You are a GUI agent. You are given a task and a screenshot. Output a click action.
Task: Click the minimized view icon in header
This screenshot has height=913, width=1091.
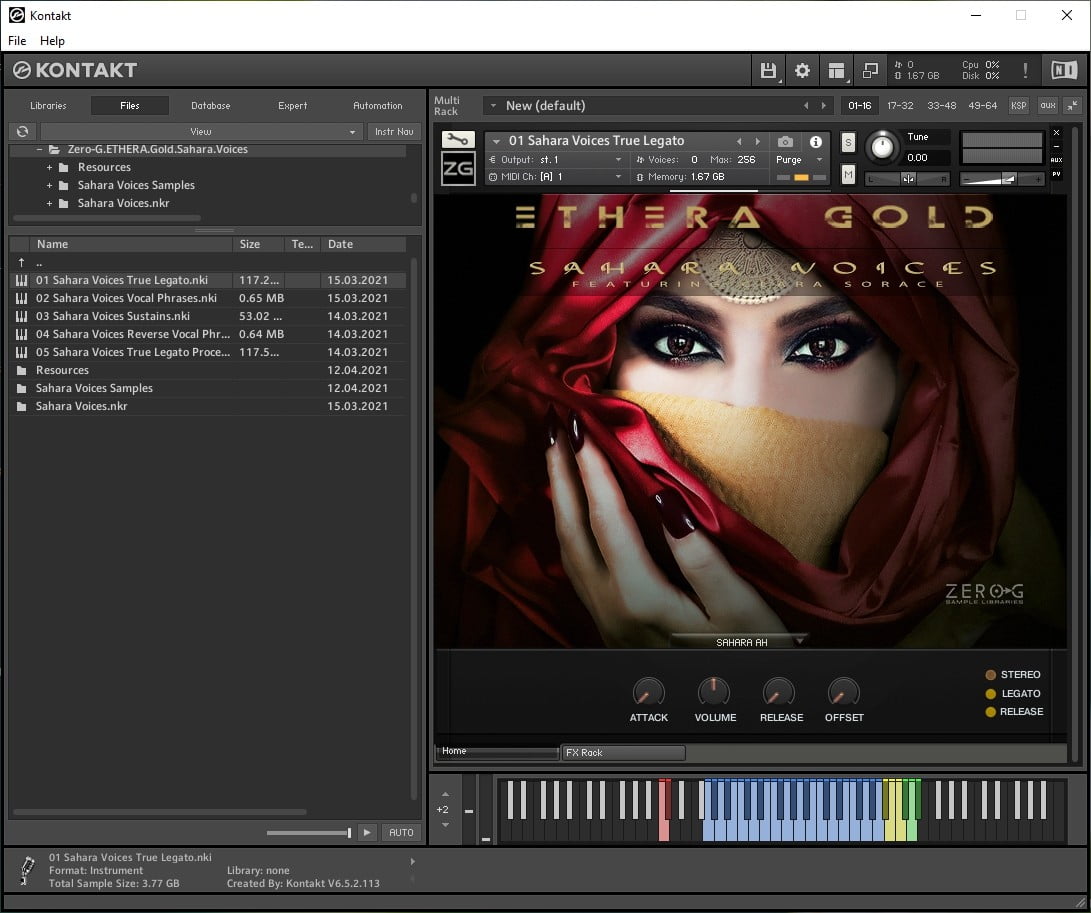click(x=870, y=70)
